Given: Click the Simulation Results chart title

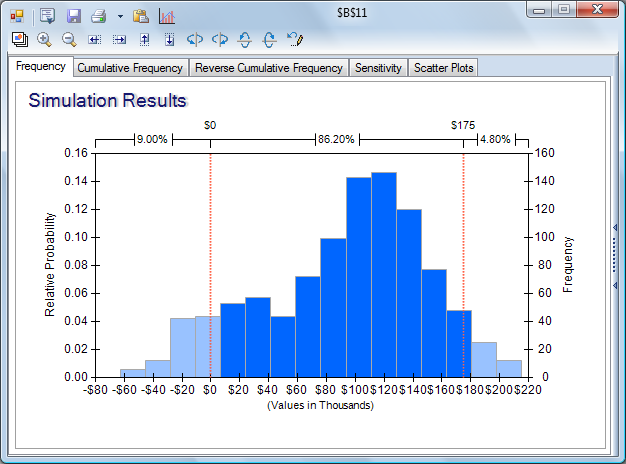Looking at the screenshot, I should 107,101.
